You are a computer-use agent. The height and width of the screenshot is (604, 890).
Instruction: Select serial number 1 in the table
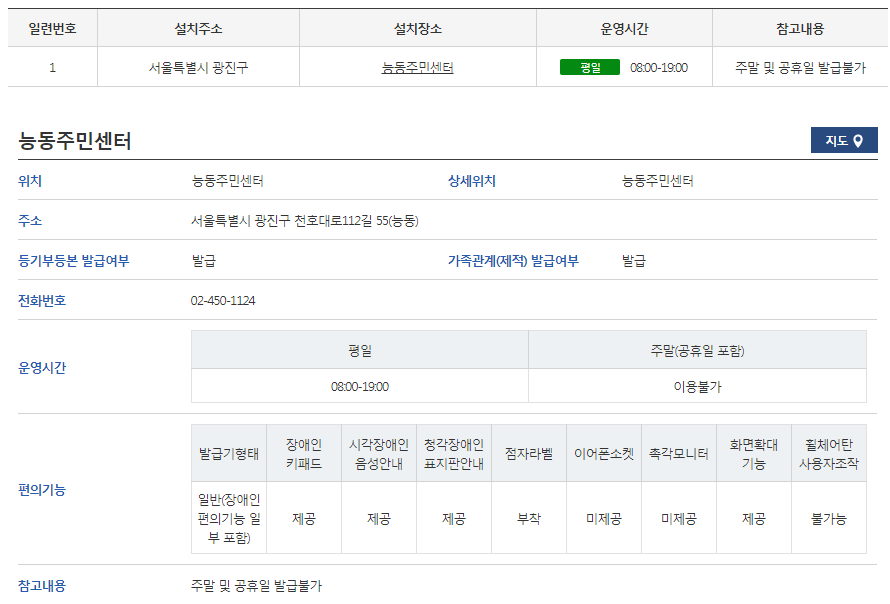coord(52,68)
